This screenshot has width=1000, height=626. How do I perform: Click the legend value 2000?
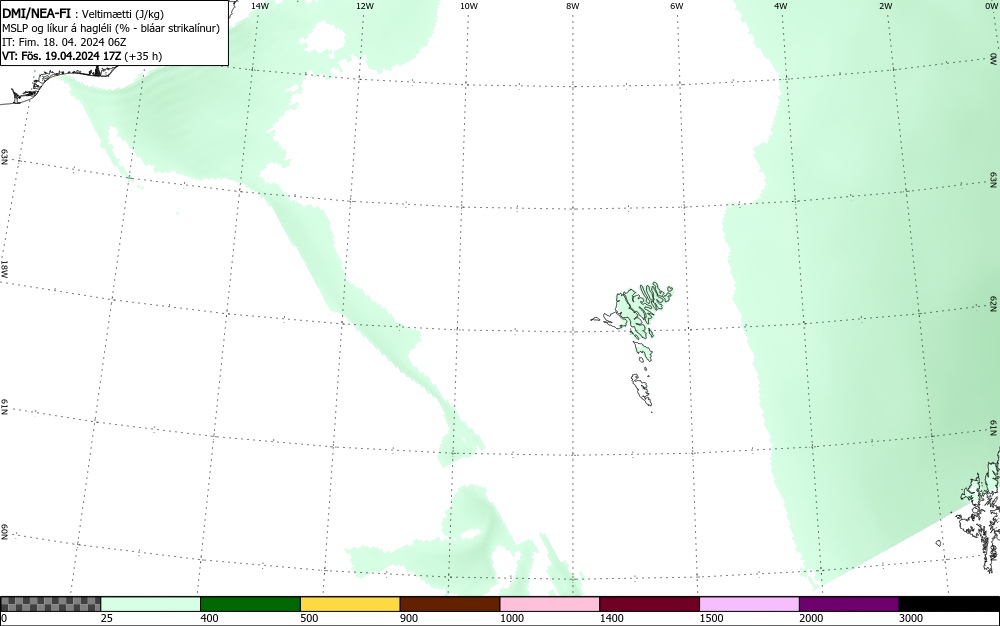click(811, 618)
